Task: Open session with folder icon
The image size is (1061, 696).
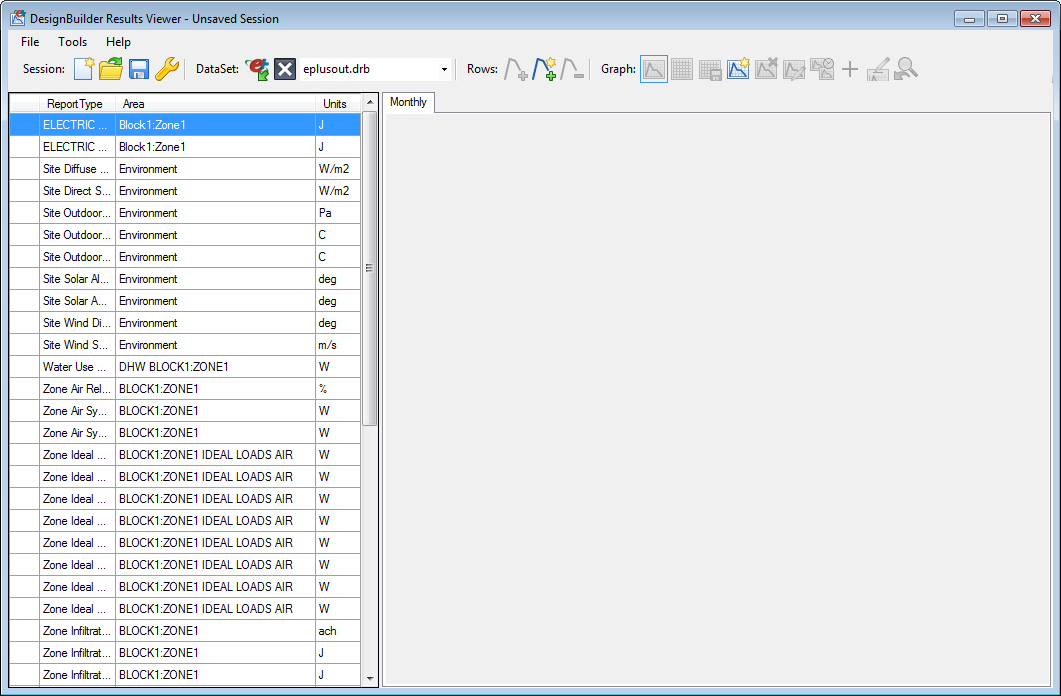Action: coord(111,69)
